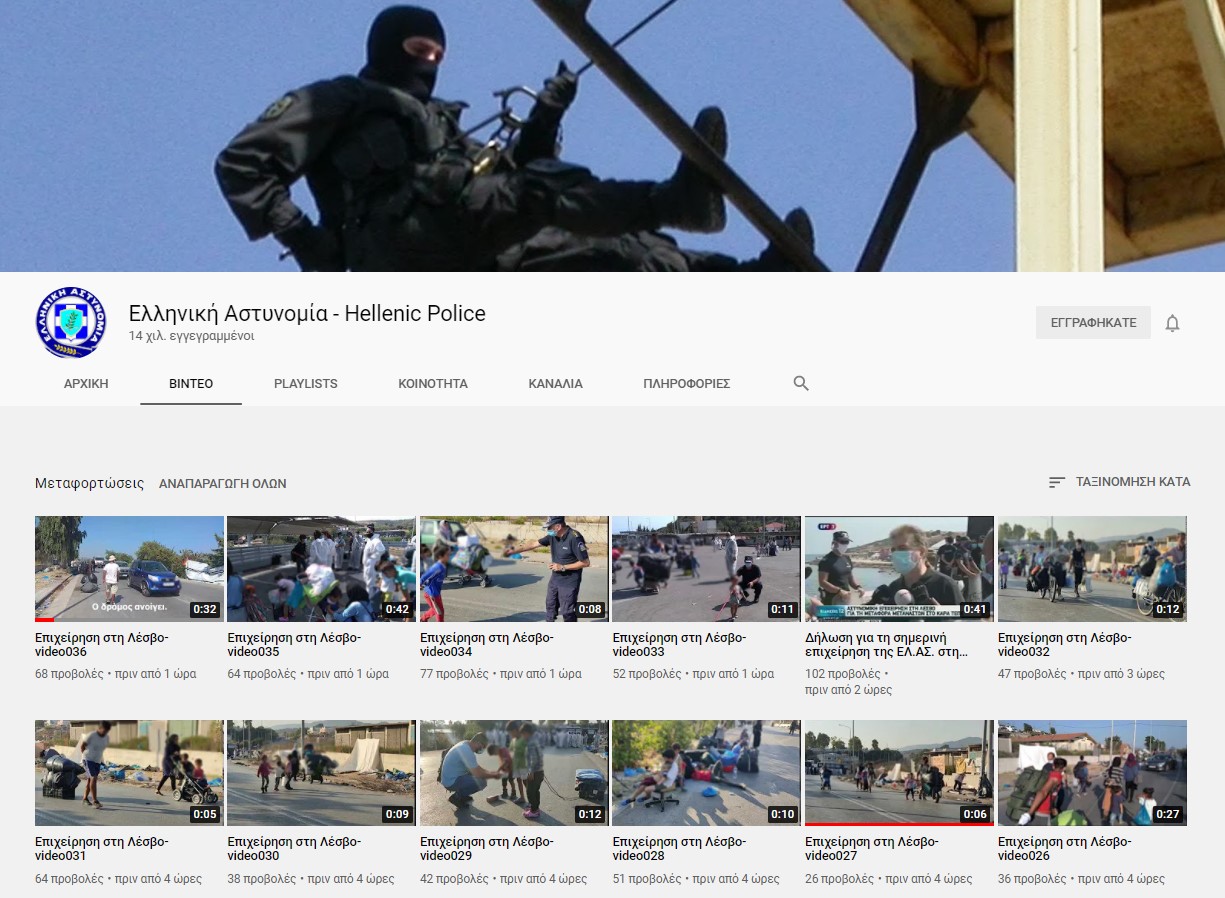Image resolution: width=1225 pixels, height=898 pixels.
Task: Toggle the ΕΓΓΡΑΦΗΚΑΤΕ subscription button
Action: pos(1092,323)
